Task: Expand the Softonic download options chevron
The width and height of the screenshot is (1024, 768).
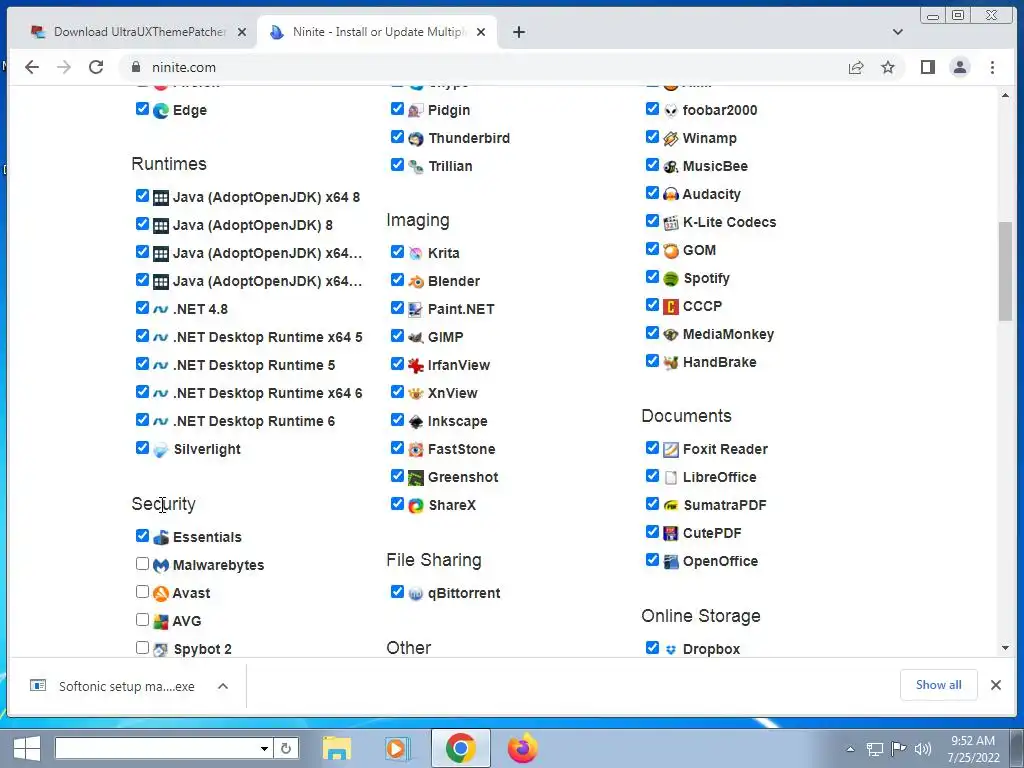Action: coord(223,686)
